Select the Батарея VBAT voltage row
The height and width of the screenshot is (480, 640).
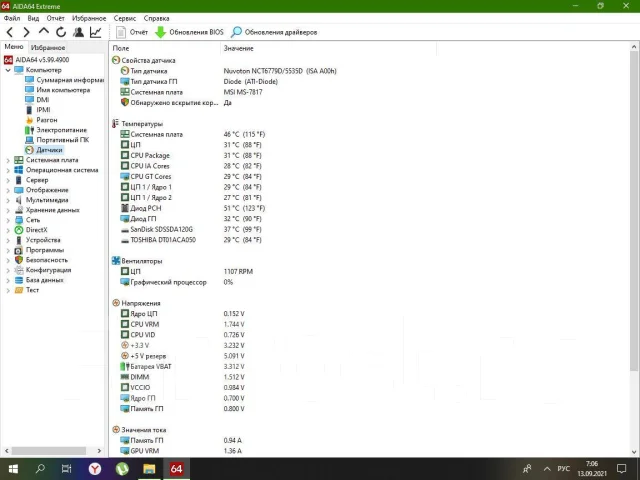pos(182,367)
